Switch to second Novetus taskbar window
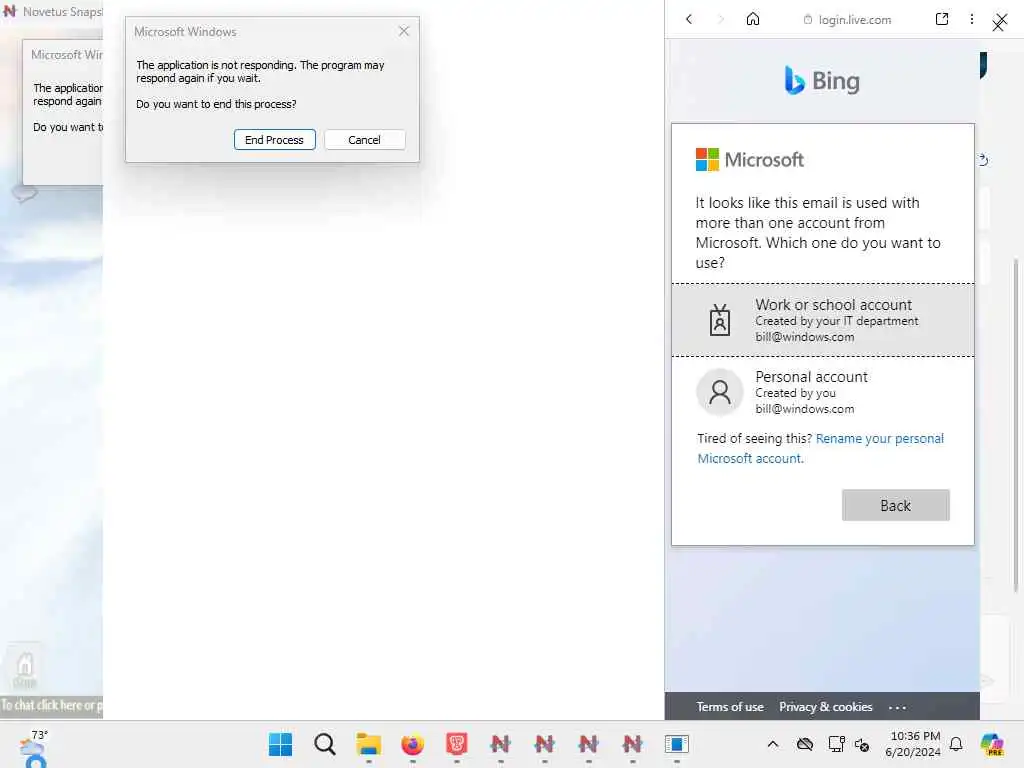Viewport: 1024px width, 768px height. 544,744
